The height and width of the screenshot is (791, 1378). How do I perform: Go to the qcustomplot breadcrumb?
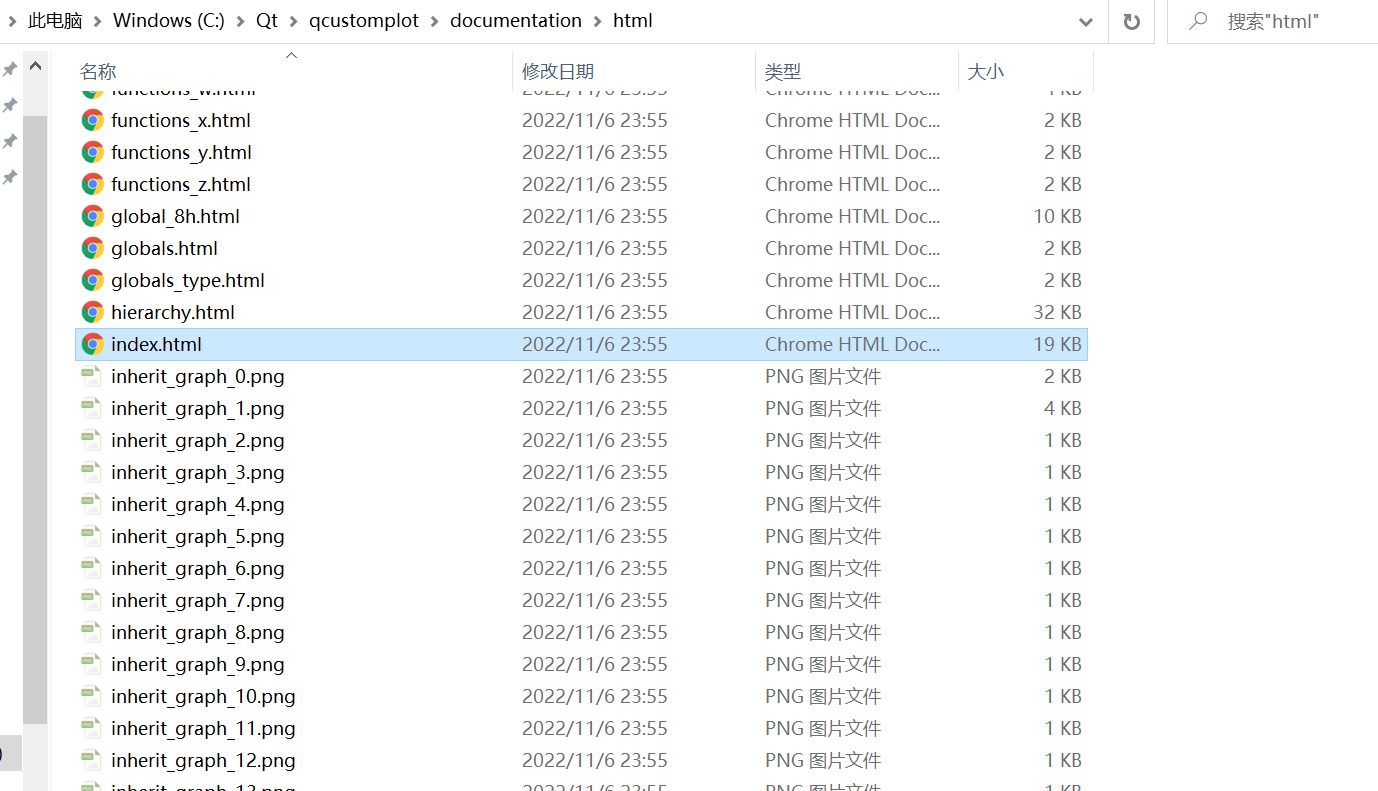coord(364,21)
